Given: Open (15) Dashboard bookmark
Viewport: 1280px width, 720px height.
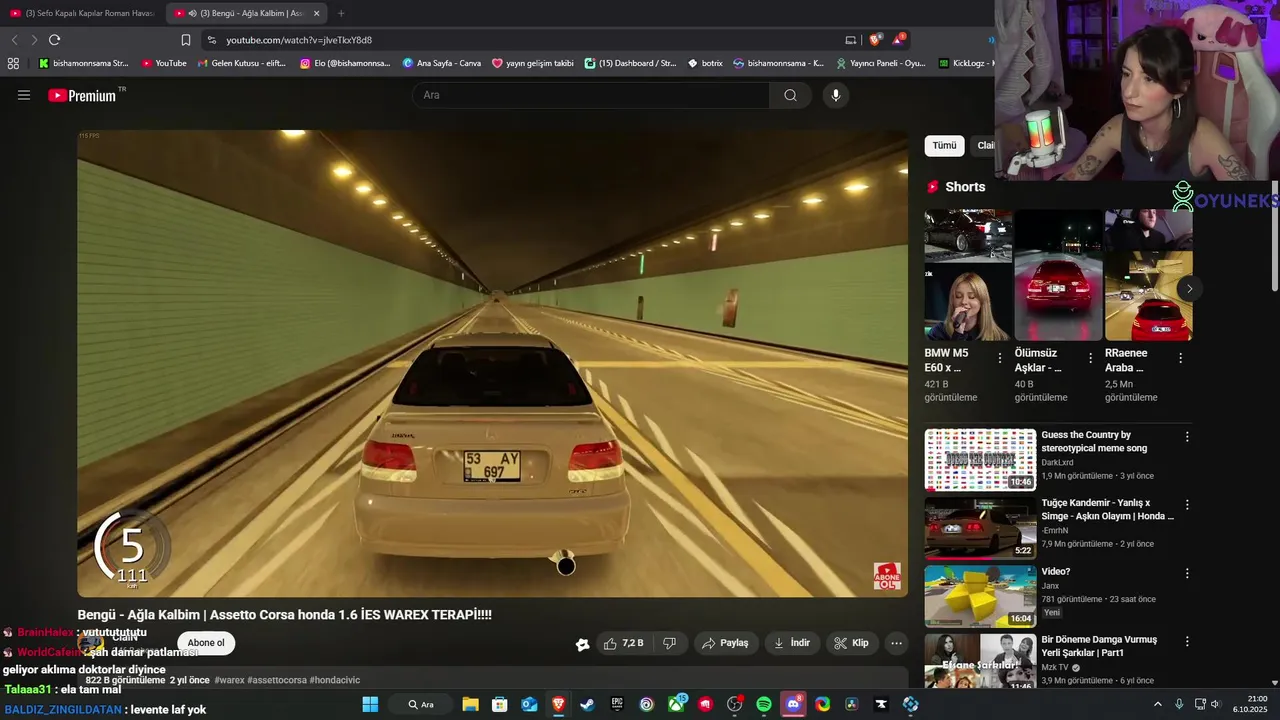Looking at the screenshot, I should click(x=630, y=63).
